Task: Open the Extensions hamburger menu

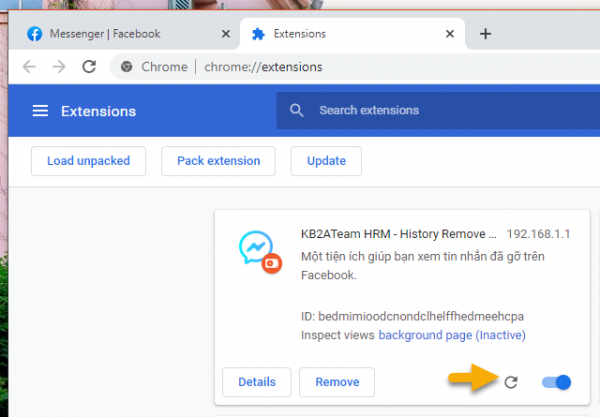Action: pyautogui.click(x=40, y=111)
